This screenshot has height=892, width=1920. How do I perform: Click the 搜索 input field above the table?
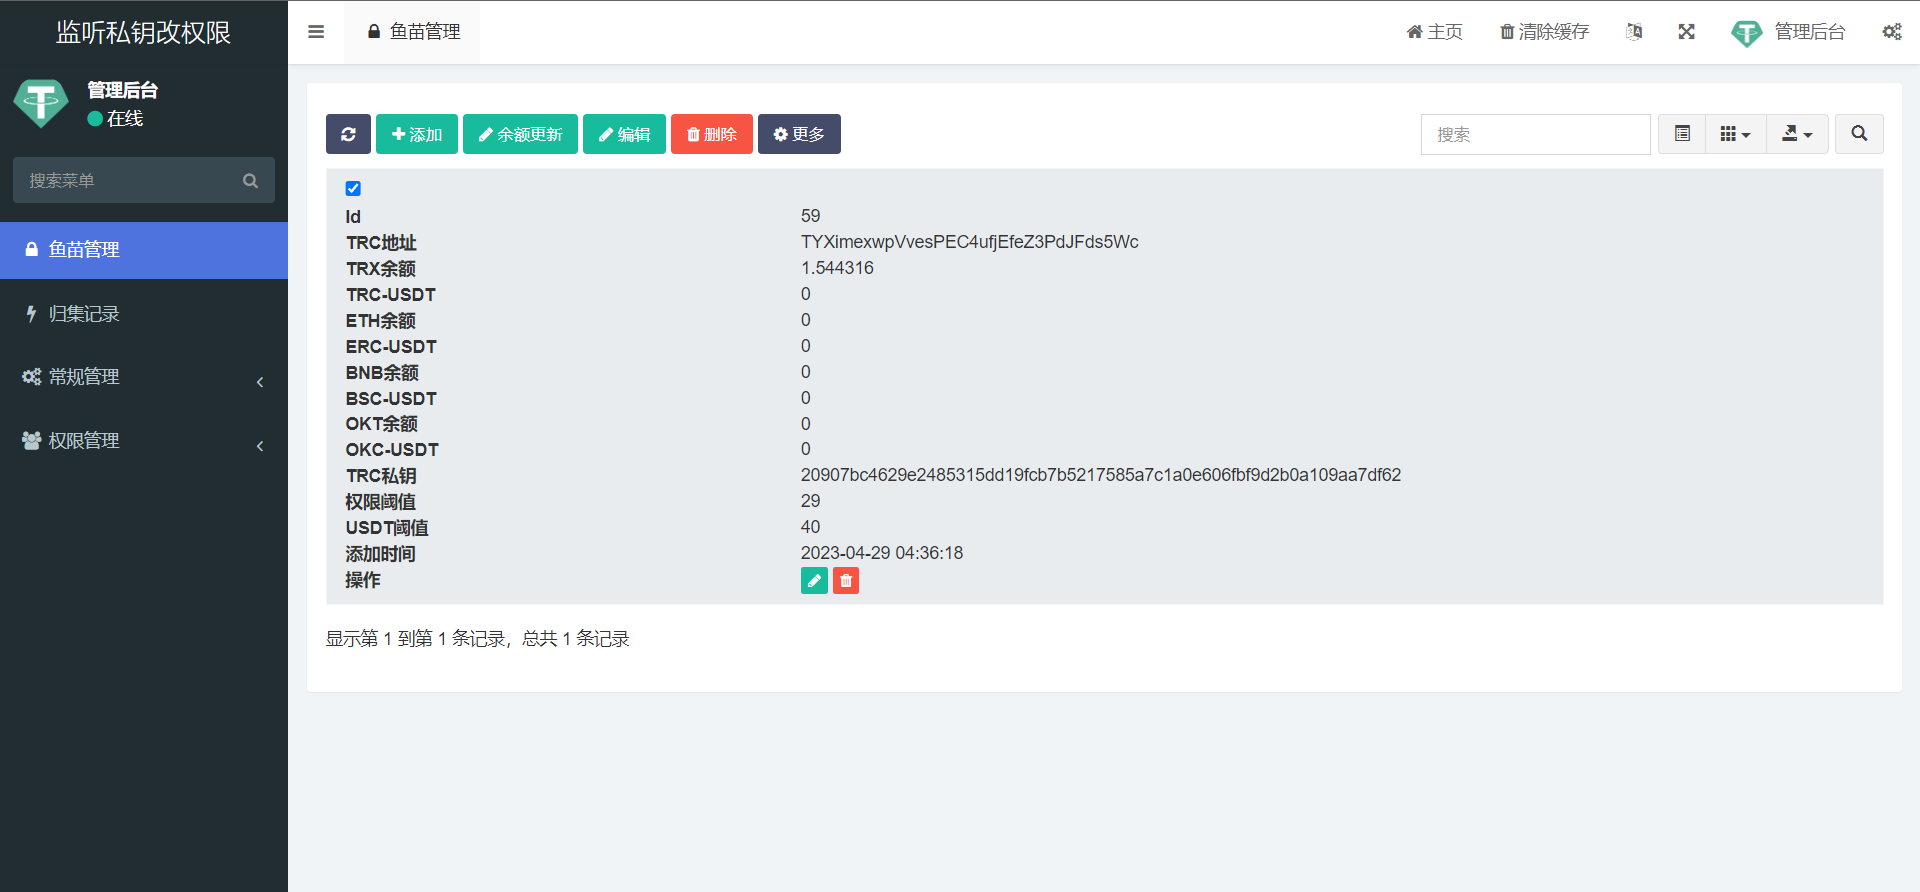[1535, 134]
